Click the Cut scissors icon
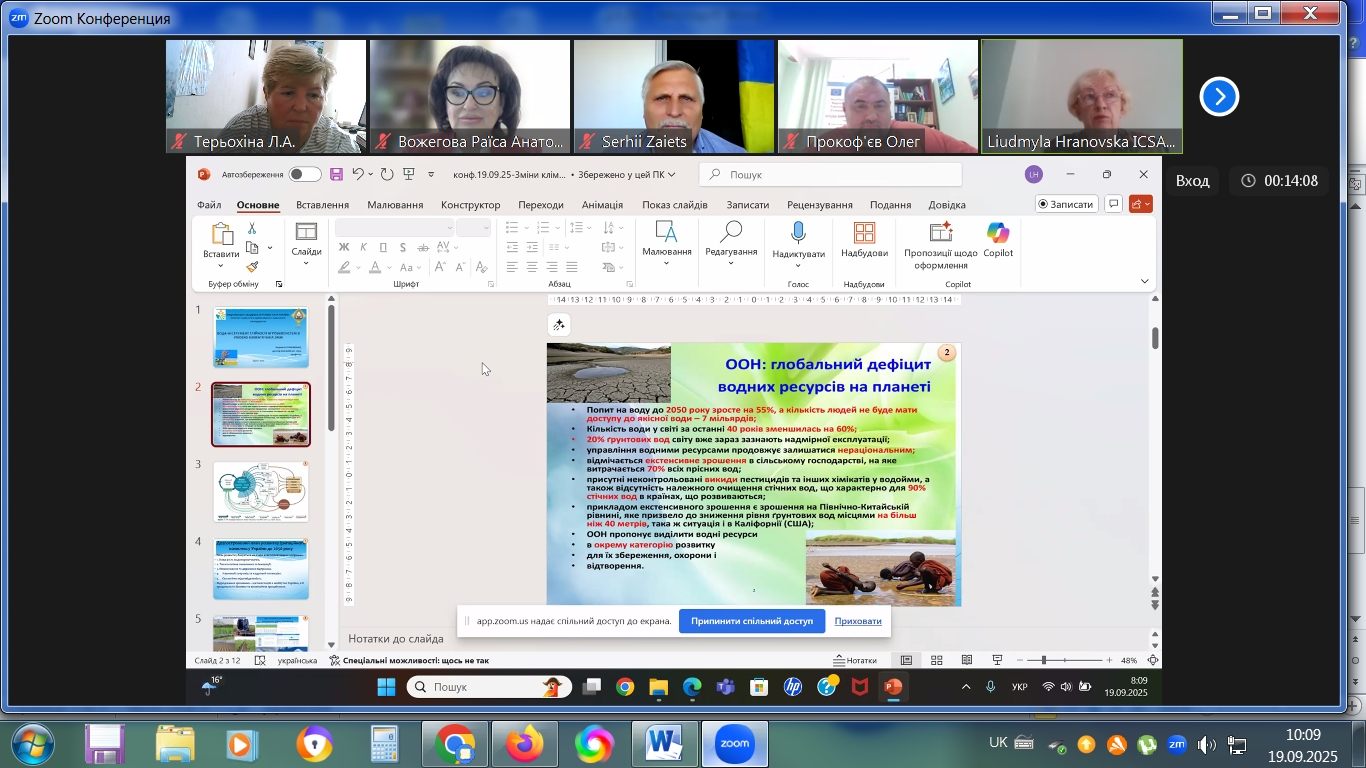Screen dimensions: 1366x768 [x=252, y=229]
